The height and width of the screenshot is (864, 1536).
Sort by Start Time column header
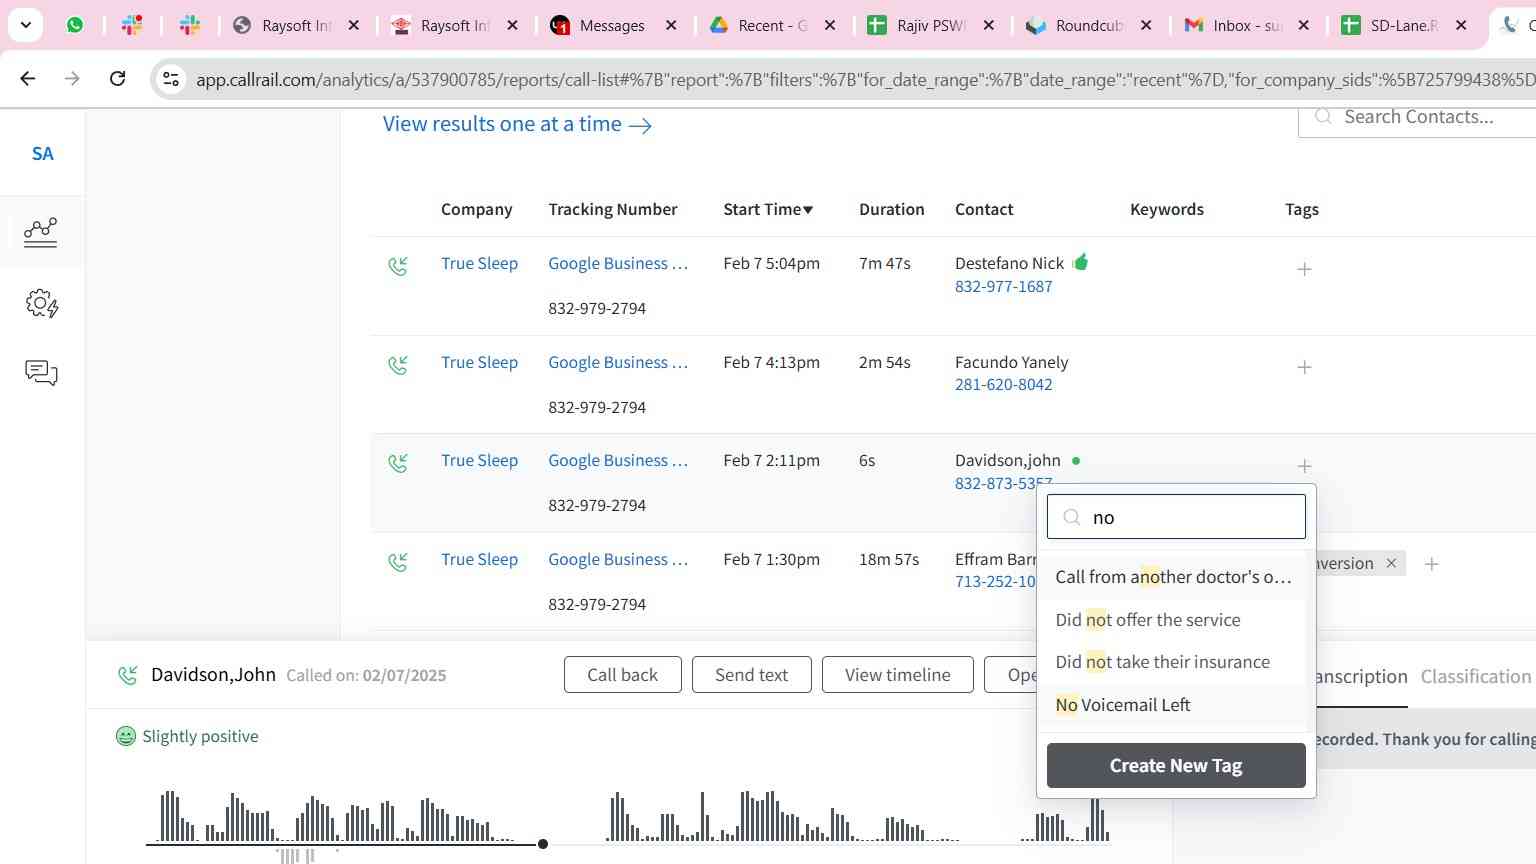point(768,209)
